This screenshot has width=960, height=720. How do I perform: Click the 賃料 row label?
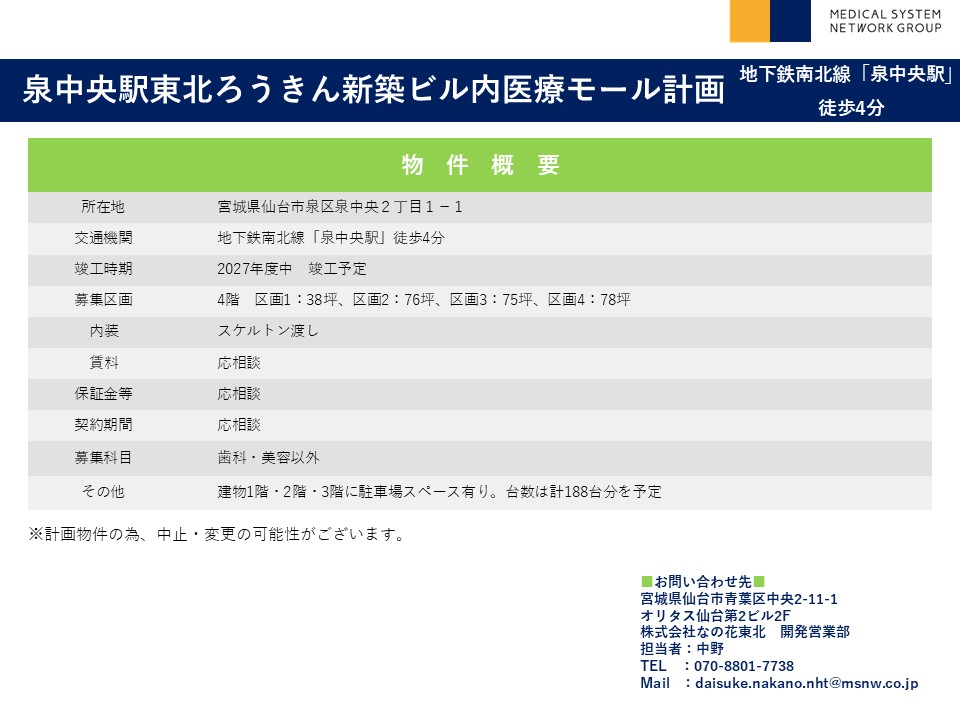coord(103,362)
